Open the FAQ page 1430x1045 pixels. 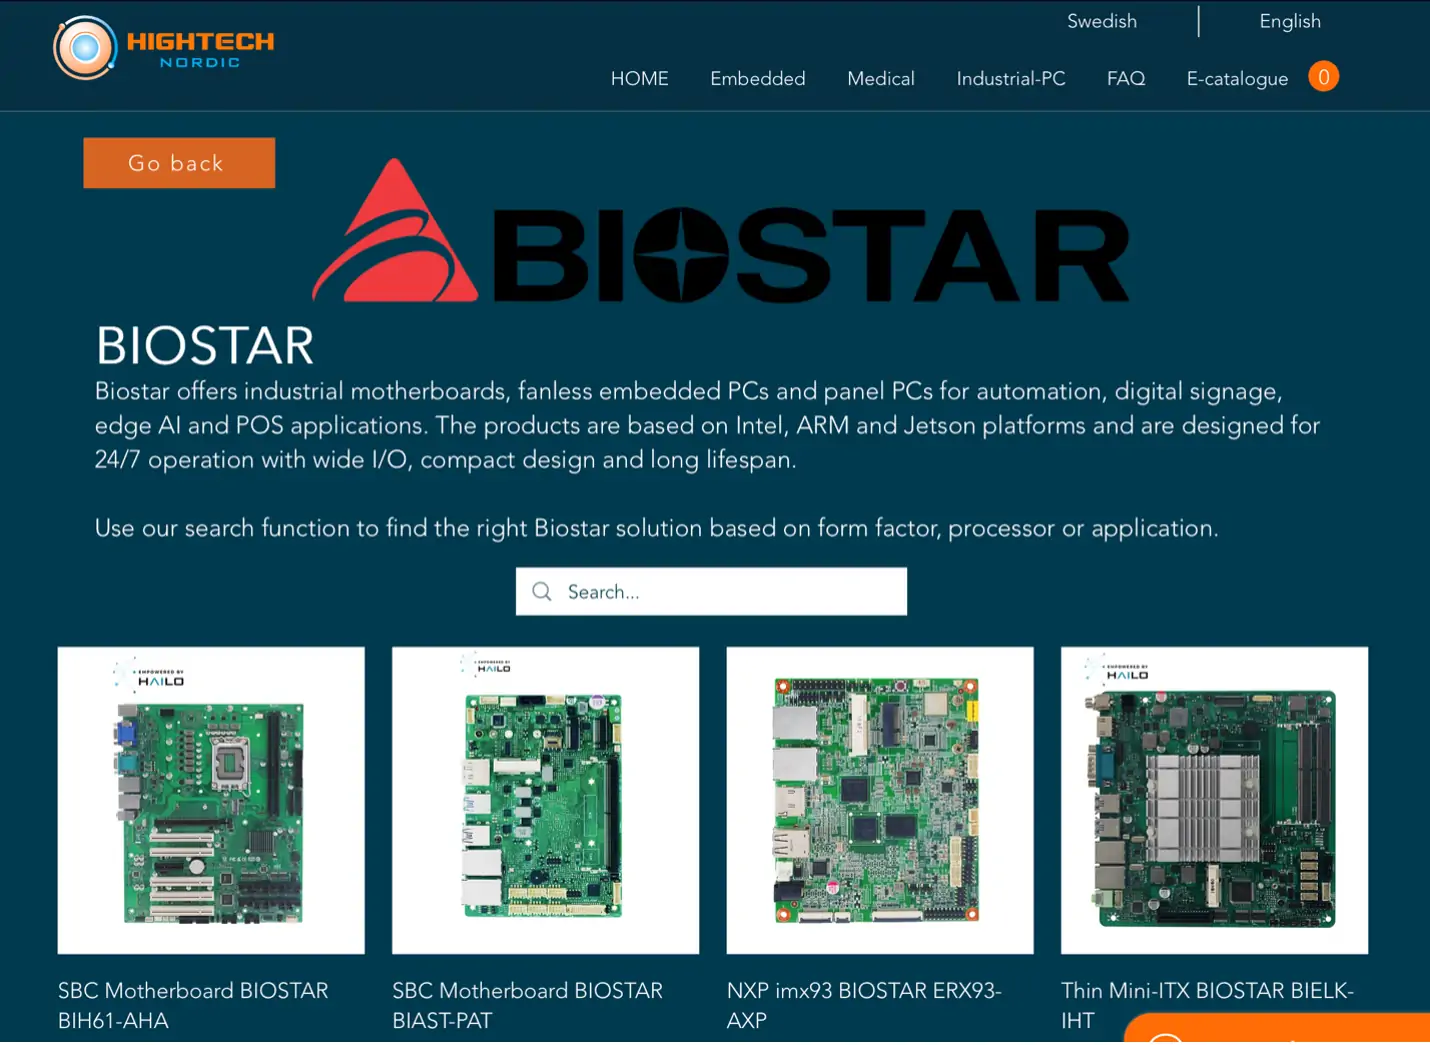tap(1125, 78)
